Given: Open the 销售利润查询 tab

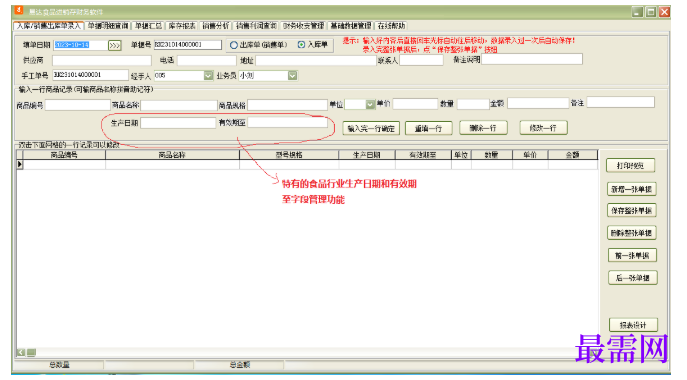Looking at the screenshot, I should click(256, 26).
